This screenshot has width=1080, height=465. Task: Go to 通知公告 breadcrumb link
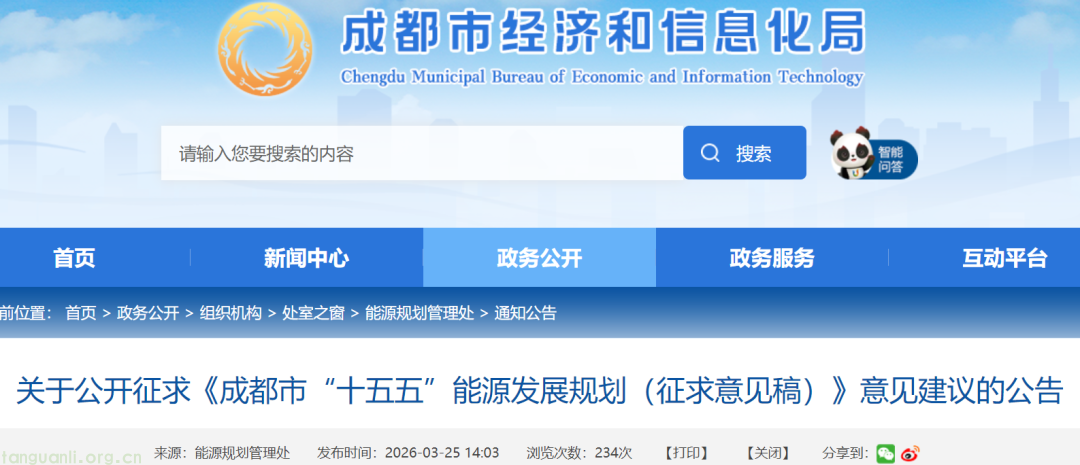click(525, 313)
